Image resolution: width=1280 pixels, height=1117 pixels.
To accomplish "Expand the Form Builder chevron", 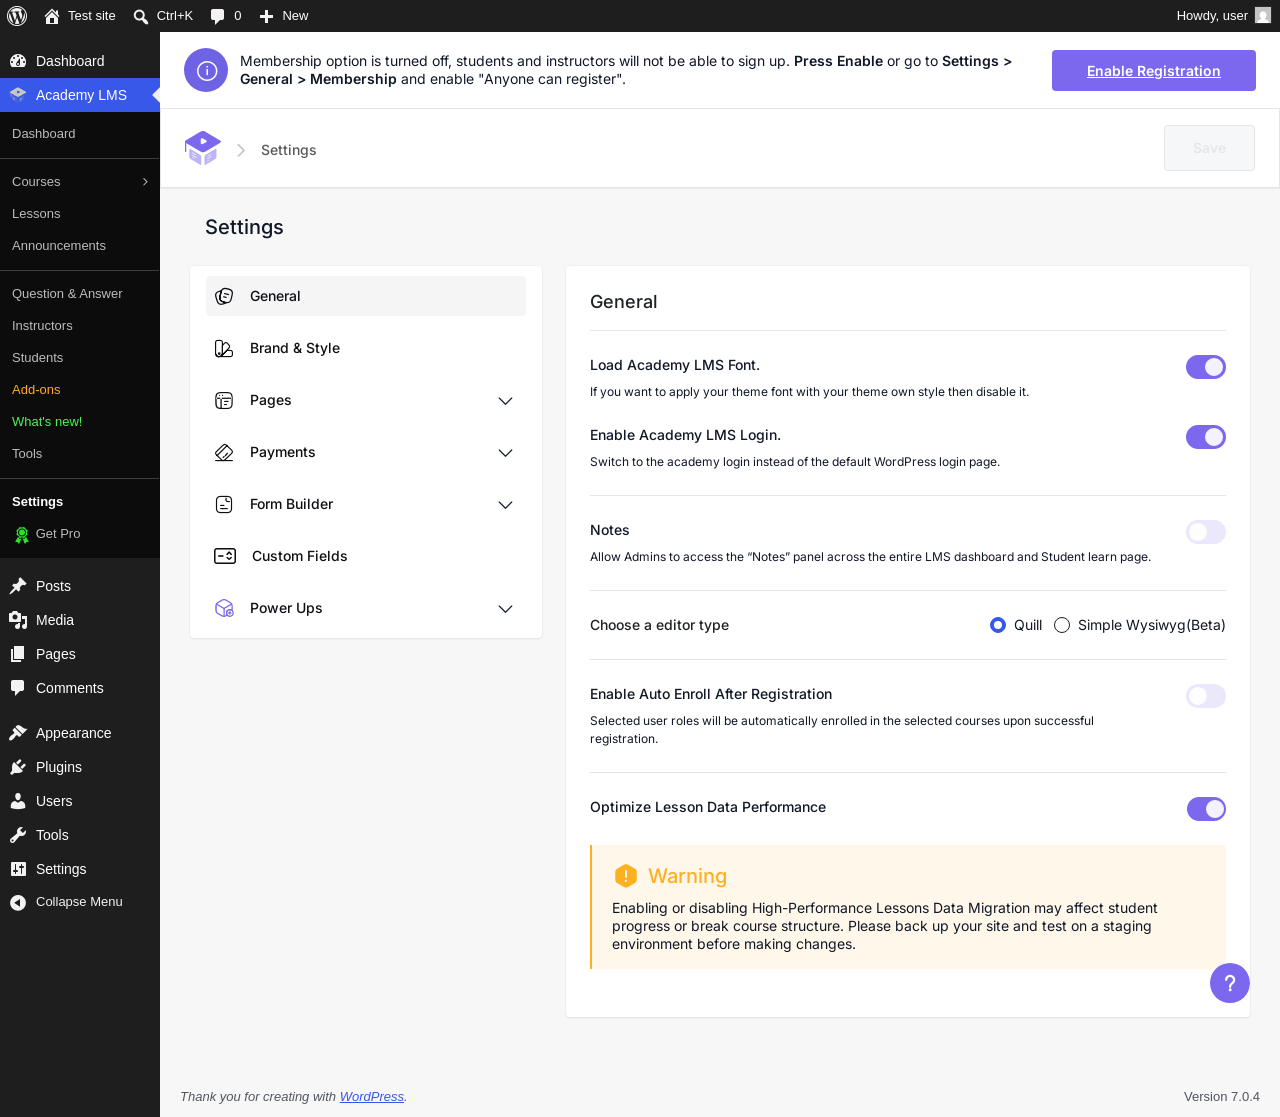I will pyautogui.click(x=506, y=505).
